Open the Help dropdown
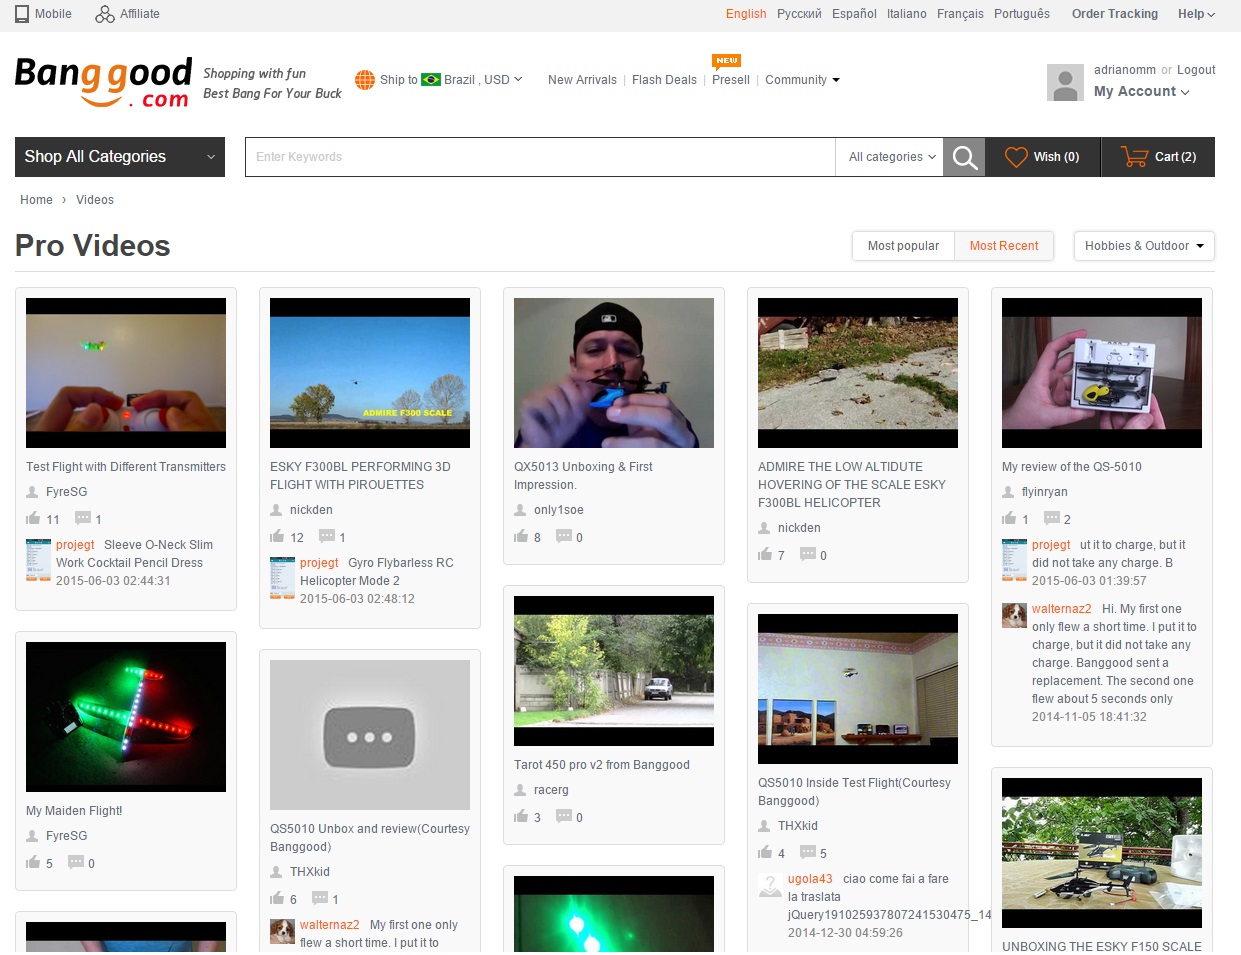Image resolution: width=1241 pixels, height=955 pixels. (x=1196, y=14)
